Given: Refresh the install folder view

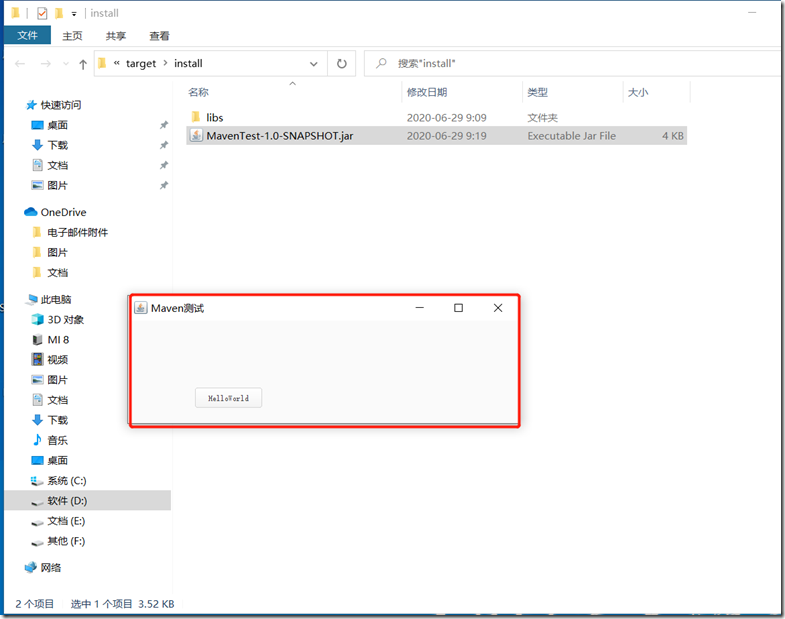Looking at the screenshot, I should pos(341,64).
